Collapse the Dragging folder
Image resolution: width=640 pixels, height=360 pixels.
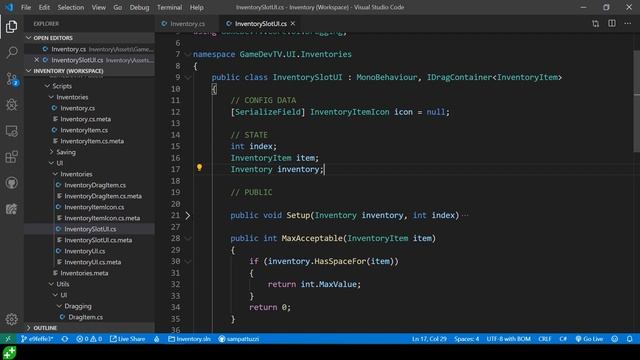[x=59, y=306]
